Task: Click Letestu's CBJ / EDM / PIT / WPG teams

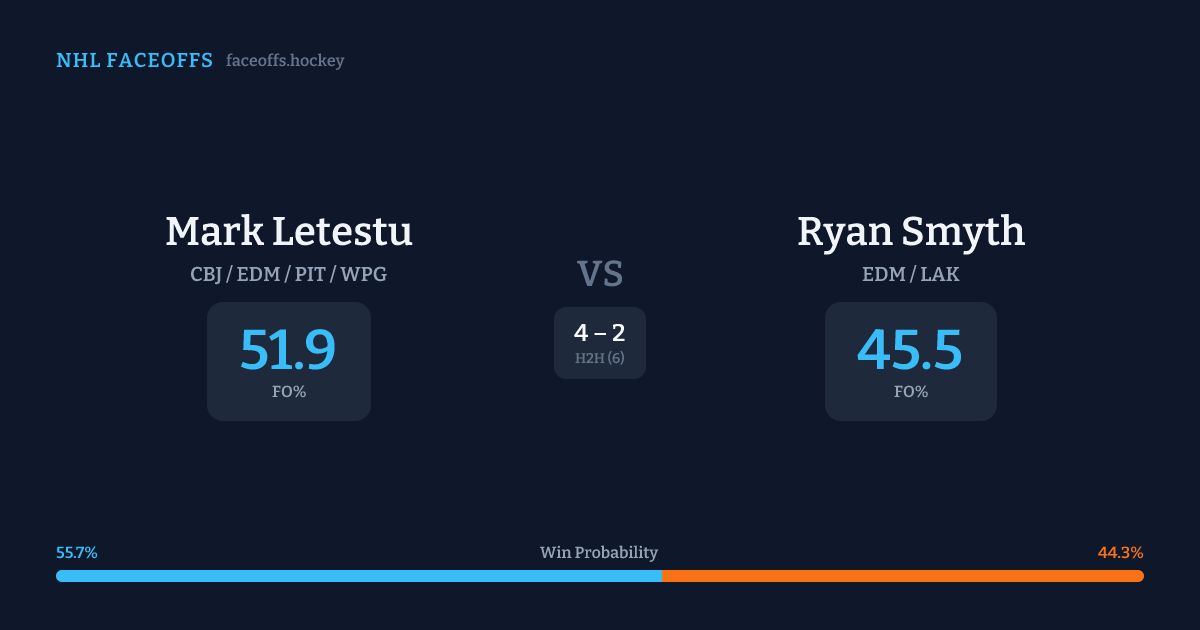Action: (289, 274)
